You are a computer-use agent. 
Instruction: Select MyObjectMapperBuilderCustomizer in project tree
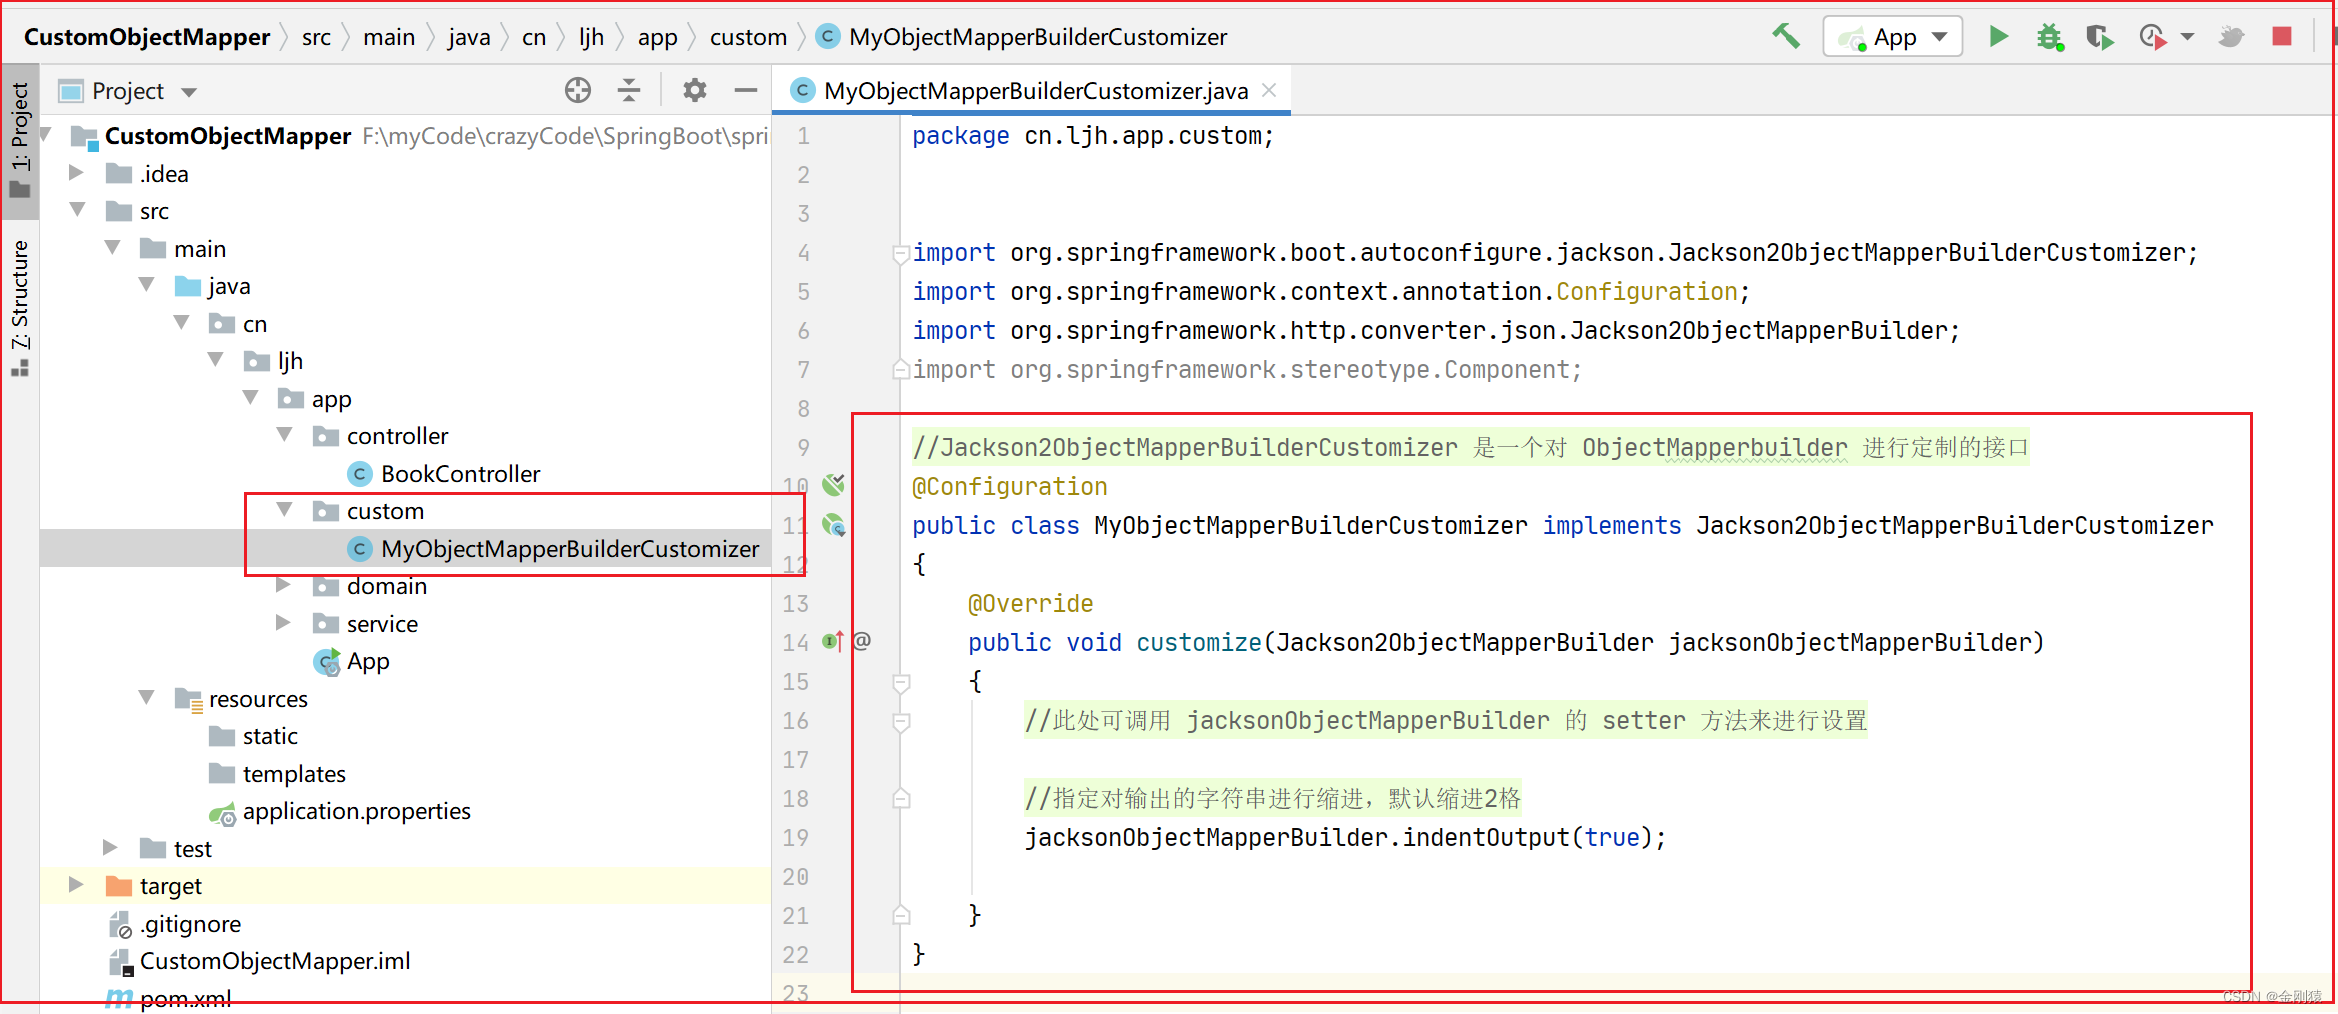pyautogui.click(x=553, y=548)
